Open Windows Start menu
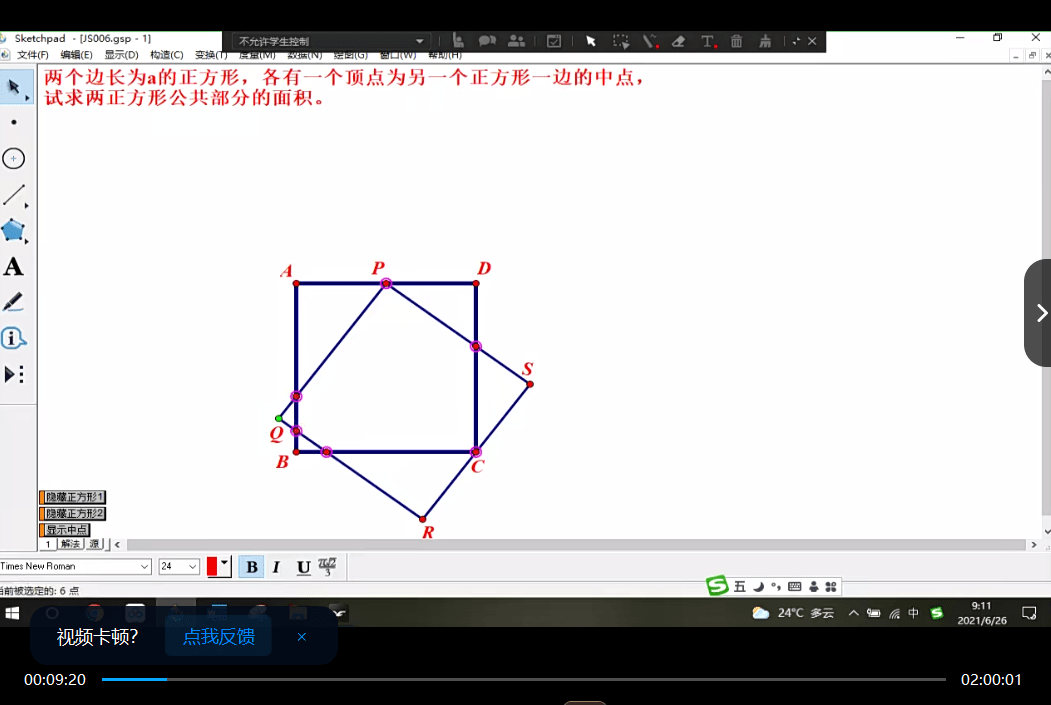This screenshot has height=705, width=1051. (12, 613)
